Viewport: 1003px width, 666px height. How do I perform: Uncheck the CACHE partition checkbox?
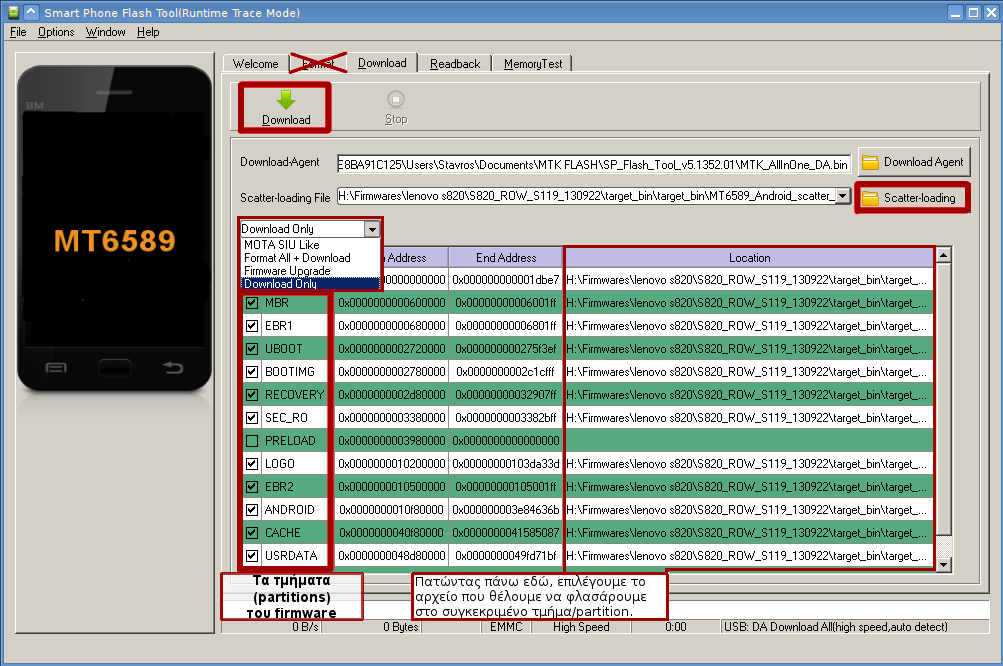pos(252,533)
